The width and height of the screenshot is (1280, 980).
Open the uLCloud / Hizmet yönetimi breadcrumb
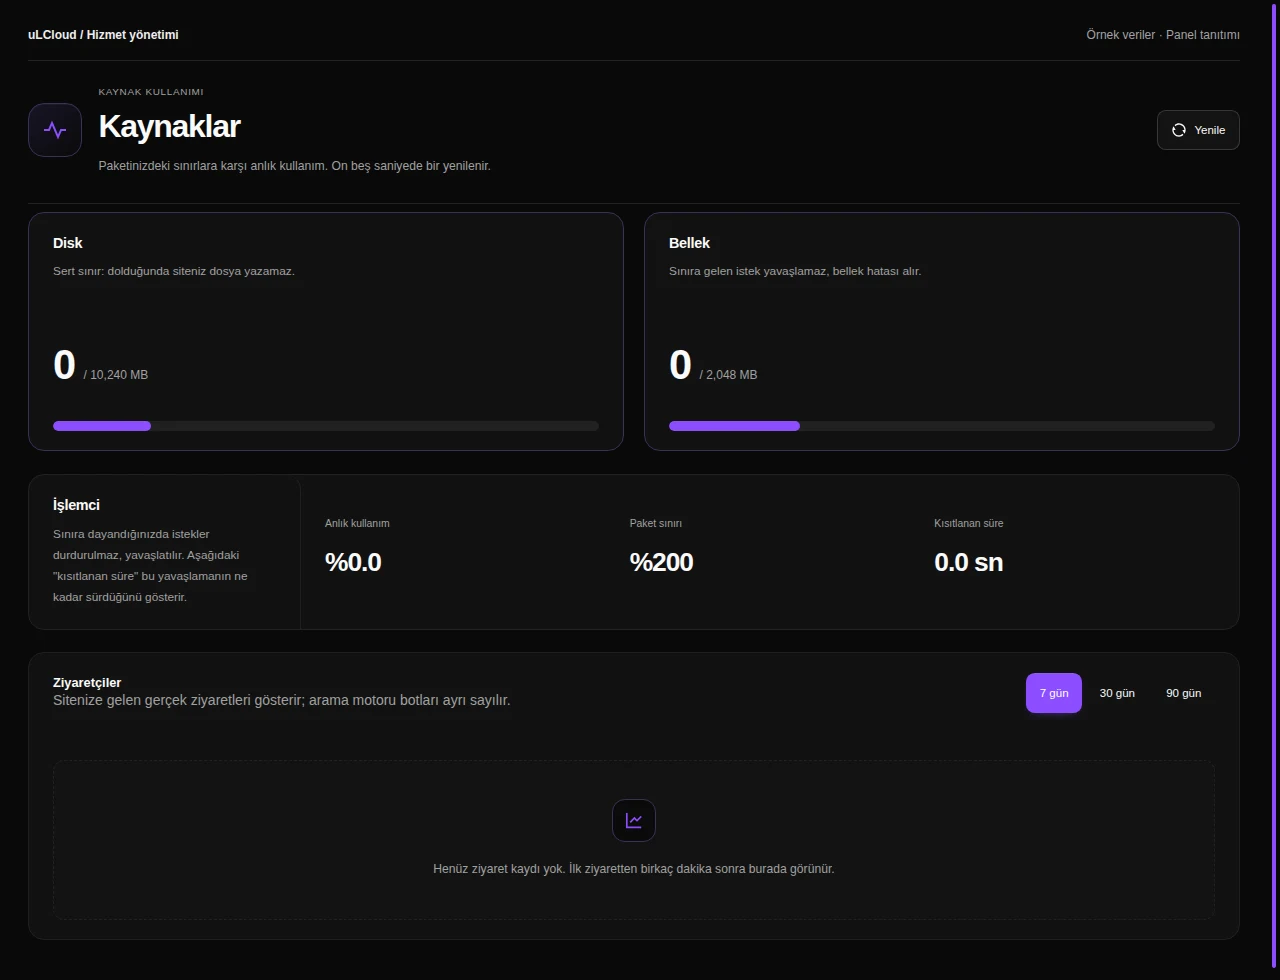tap(103, 35)
